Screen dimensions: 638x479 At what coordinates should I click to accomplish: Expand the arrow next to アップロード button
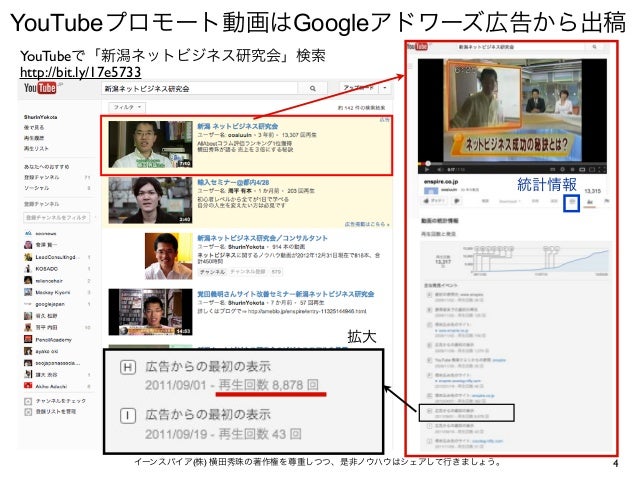coord(385,88)
